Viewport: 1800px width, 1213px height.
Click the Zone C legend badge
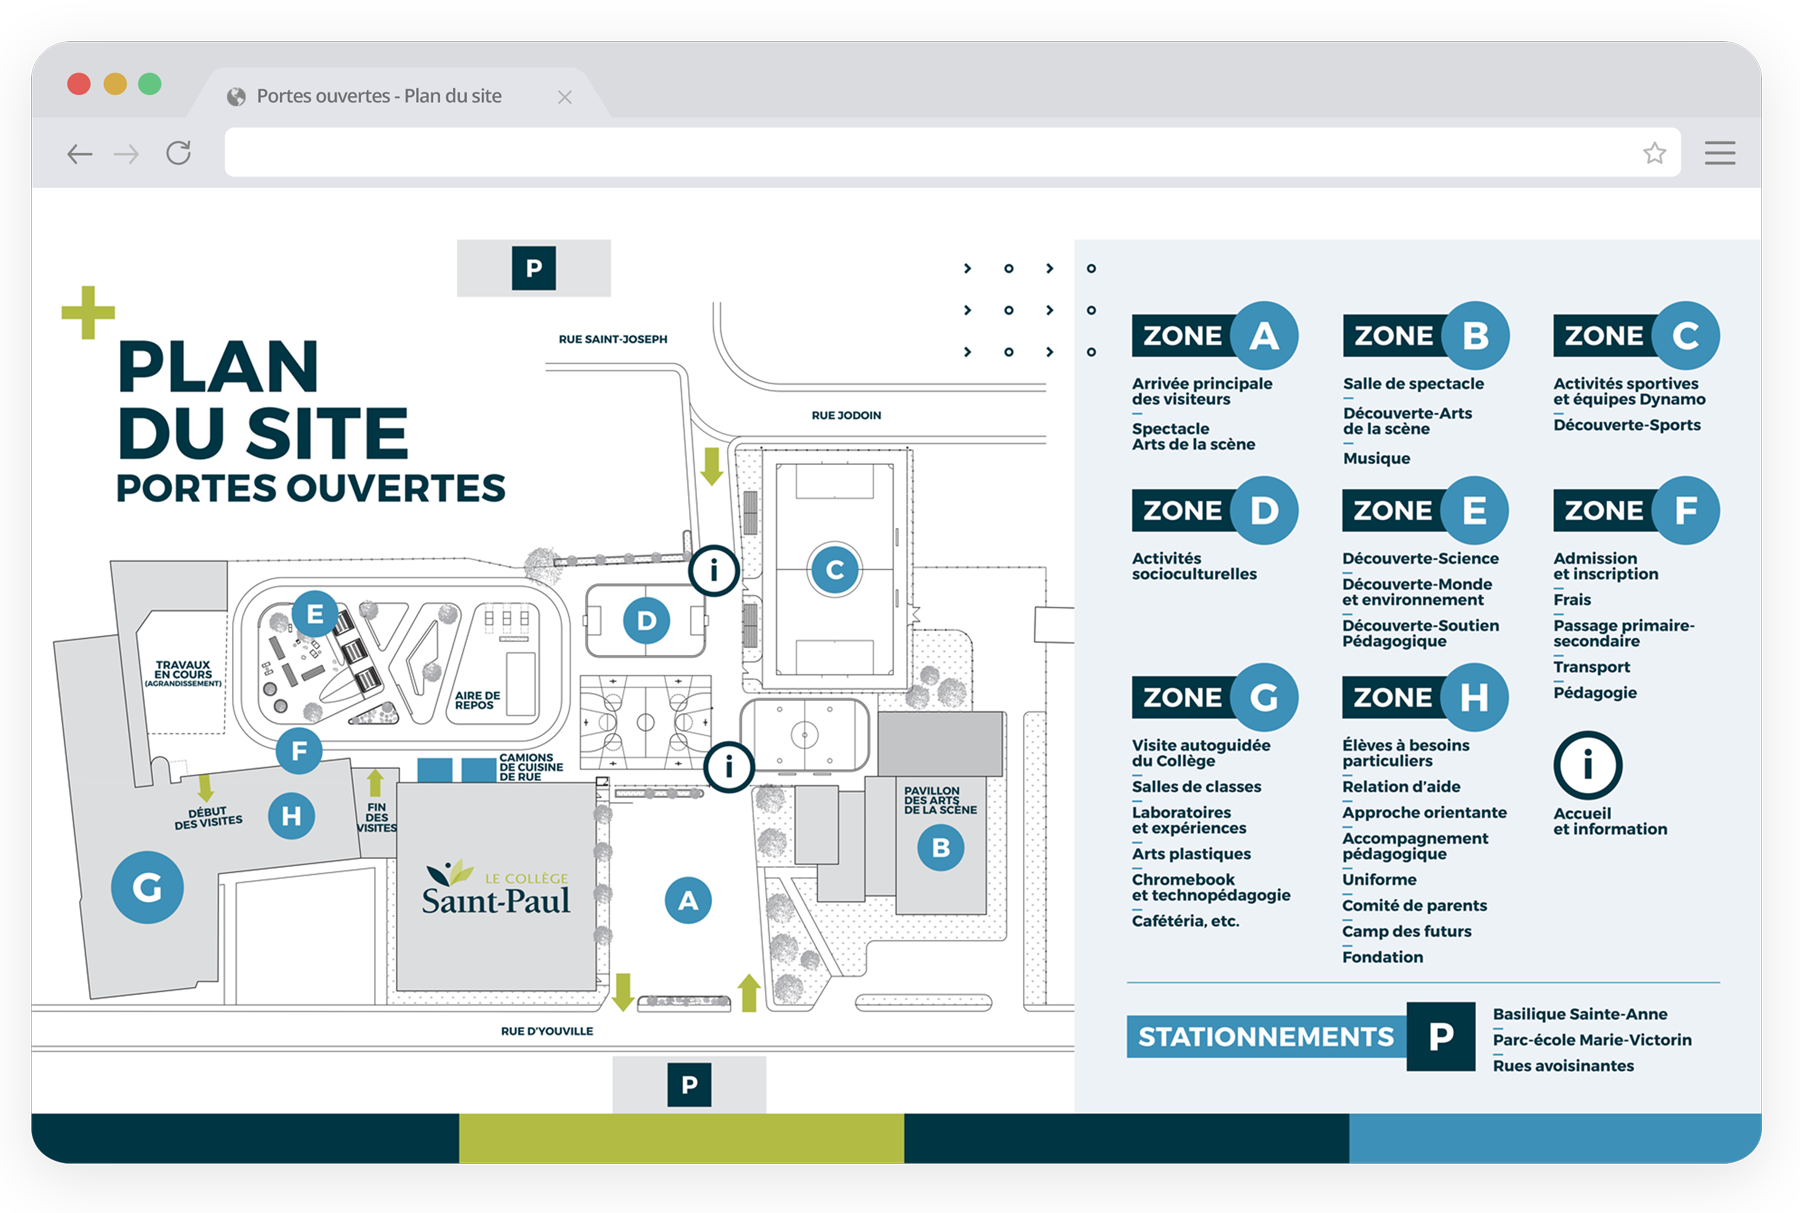(x=1636, y=336)
